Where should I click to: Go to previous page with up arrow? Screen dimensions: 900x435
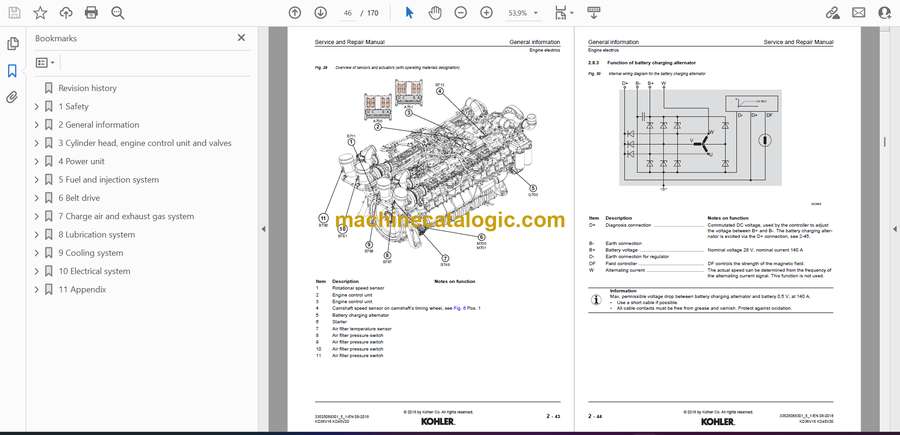[295, 13]
